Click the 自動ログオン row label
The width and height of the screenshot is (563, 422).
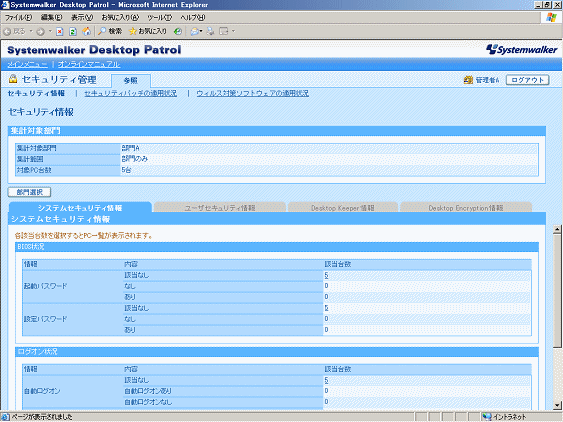(42, 391)
